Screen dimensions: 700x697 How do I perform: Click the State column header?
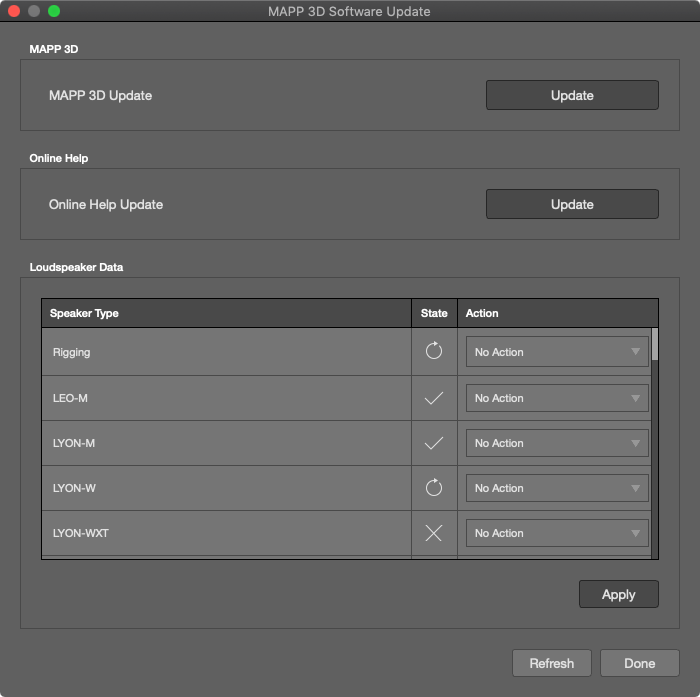[x=434, y=313]
